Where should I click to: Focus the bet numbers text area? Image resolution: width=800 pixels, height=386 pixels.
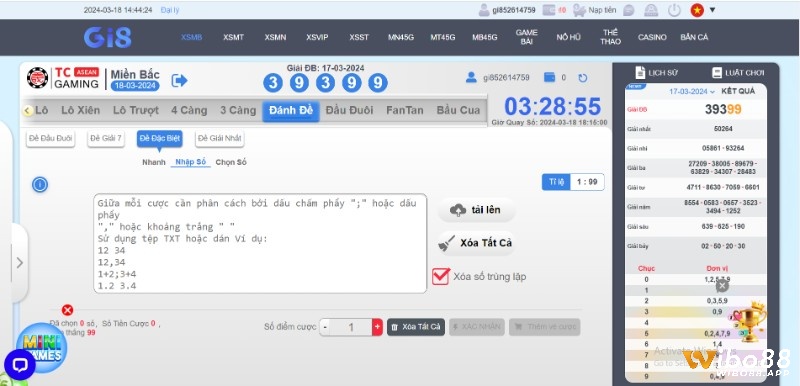coord(260,243)
